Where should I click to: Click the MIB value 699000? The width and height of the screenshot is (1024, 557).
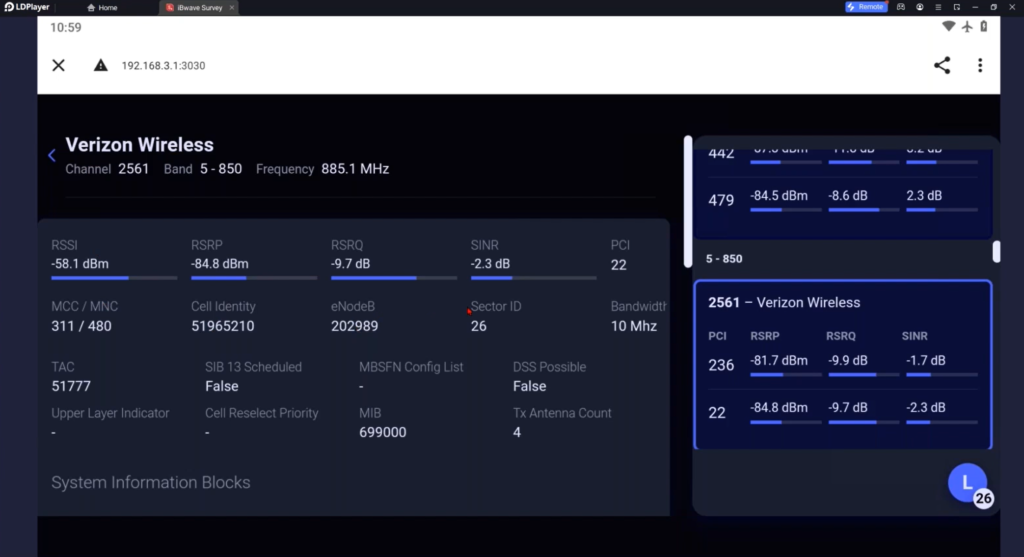(x=382, y=432)
